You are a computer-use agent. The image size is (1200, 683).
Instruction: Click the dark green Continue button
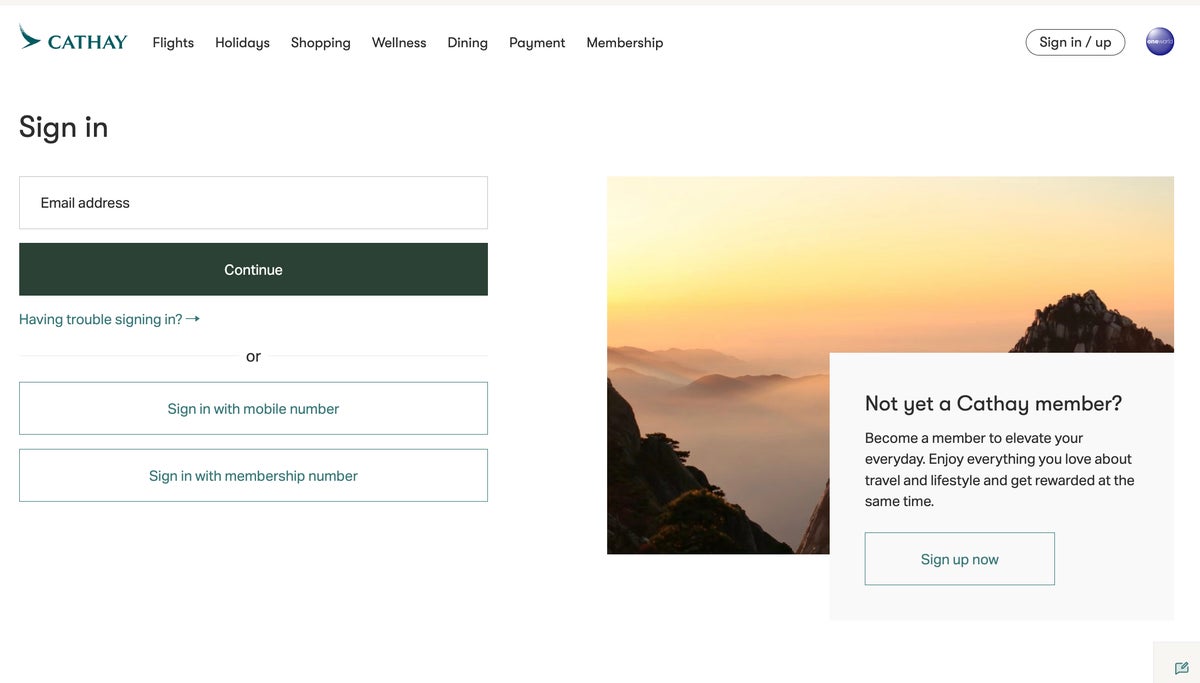tap(253, 270)
